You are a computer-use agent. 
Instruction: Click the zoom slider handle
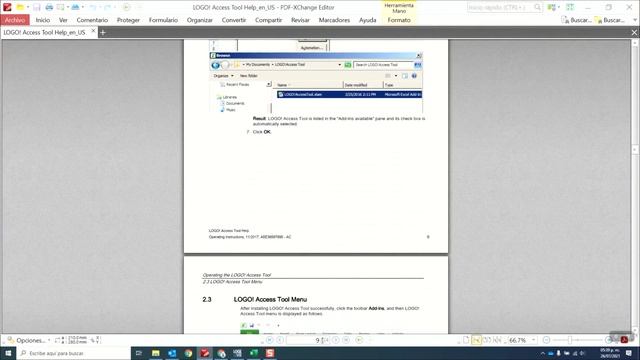click(570, 340)
